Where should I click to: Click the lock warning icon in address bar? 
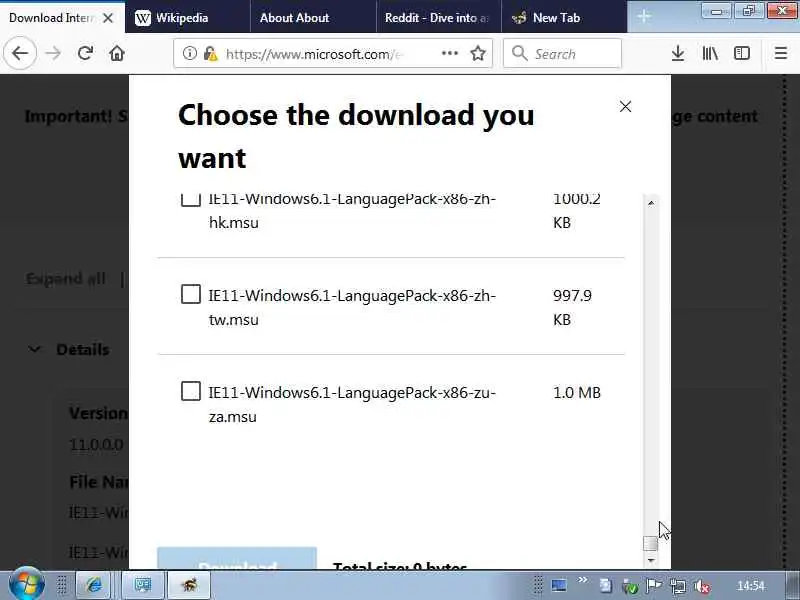[x=210, y=53]
